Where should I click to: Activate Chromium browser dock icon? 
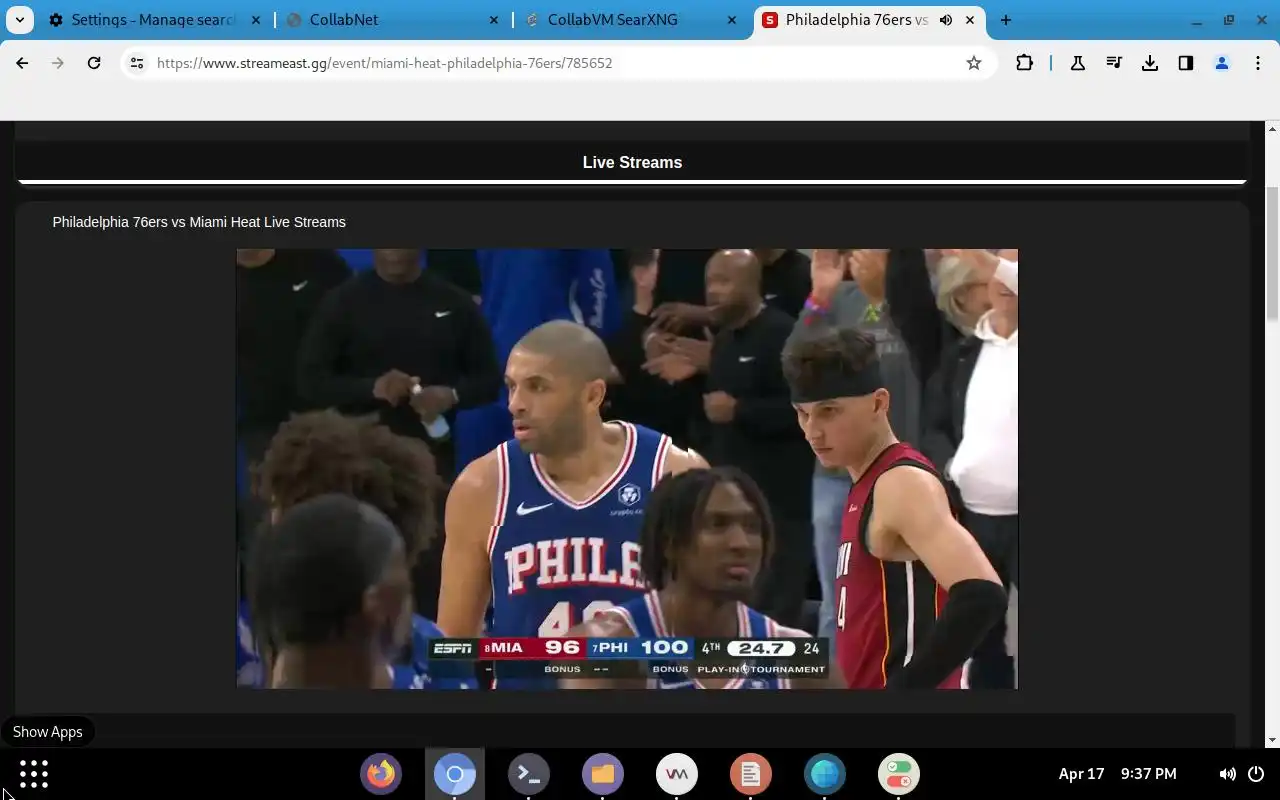[x=455, y=774]
